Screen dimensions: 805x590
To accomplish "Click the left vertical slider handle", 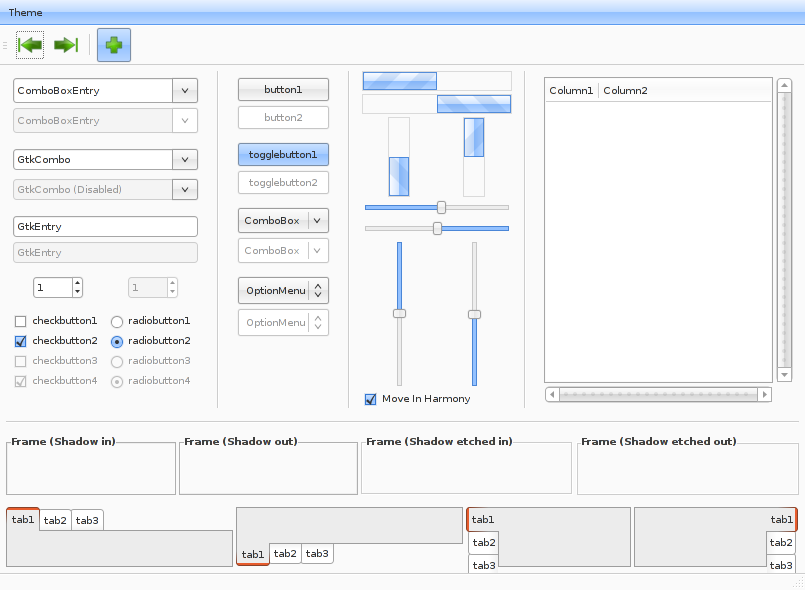I will coord(399,313).
